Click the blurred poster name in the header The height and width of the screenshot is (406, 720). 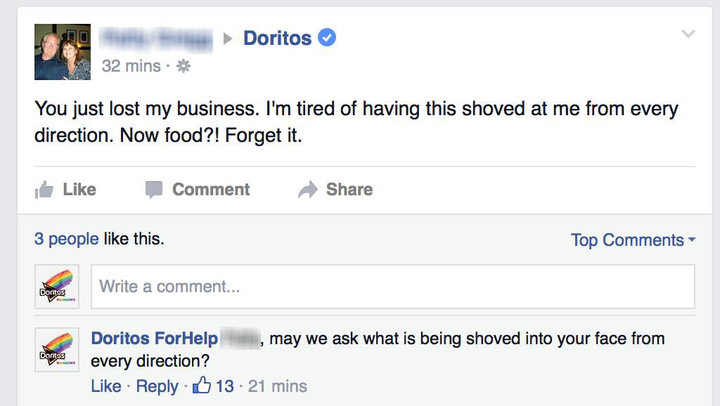pos(156,39)
